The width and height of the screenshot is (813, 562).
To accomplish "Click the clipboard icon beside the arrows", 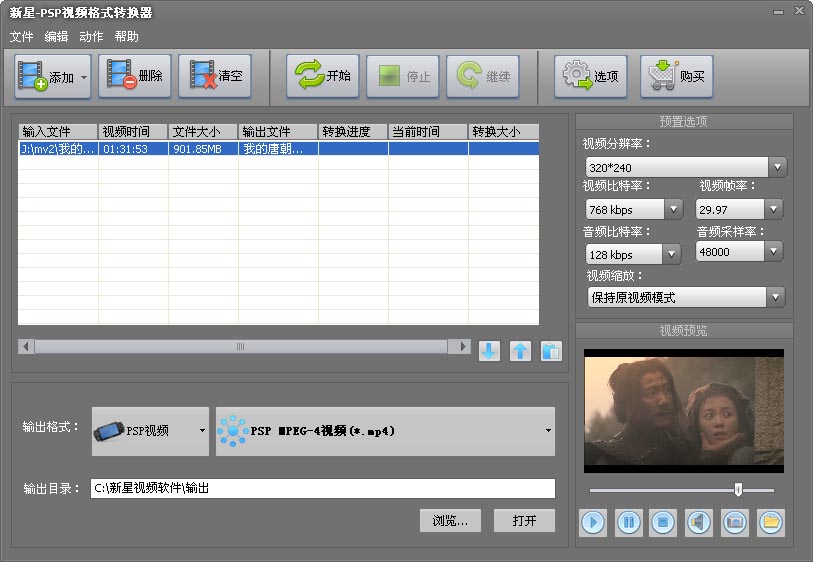I will coord(551,351).
